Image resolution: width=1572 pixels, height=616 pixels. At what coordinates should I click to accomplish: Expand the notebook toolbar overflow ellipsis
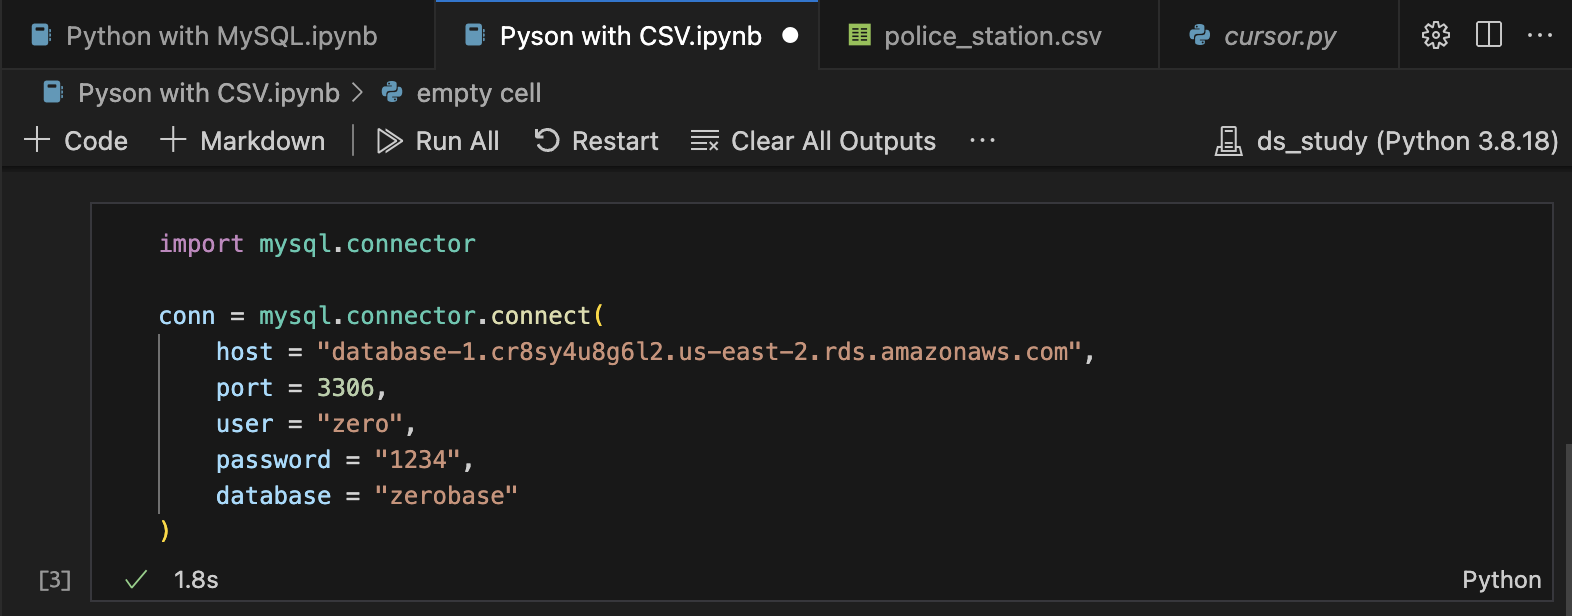pyautogui.click(x=982, y=141)
